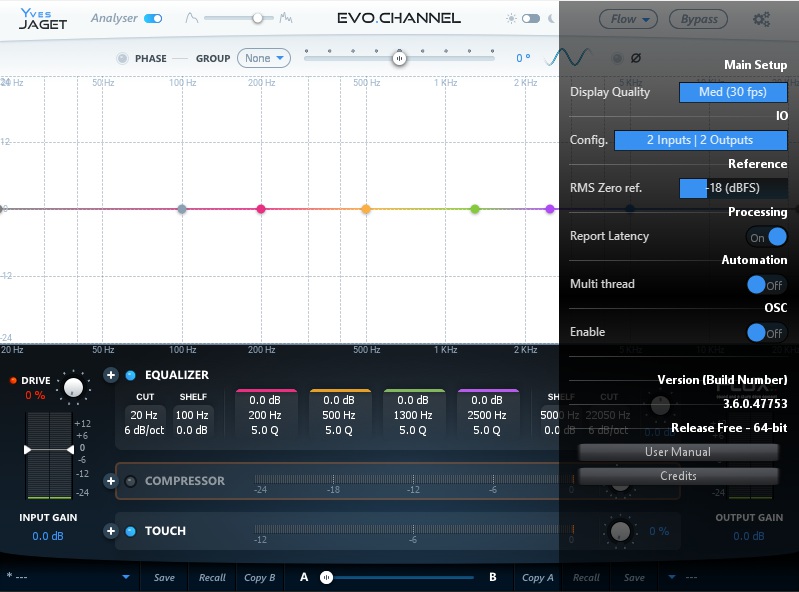Click the Credits button
This screenshot has width=799, height=592.
(678, 476)
